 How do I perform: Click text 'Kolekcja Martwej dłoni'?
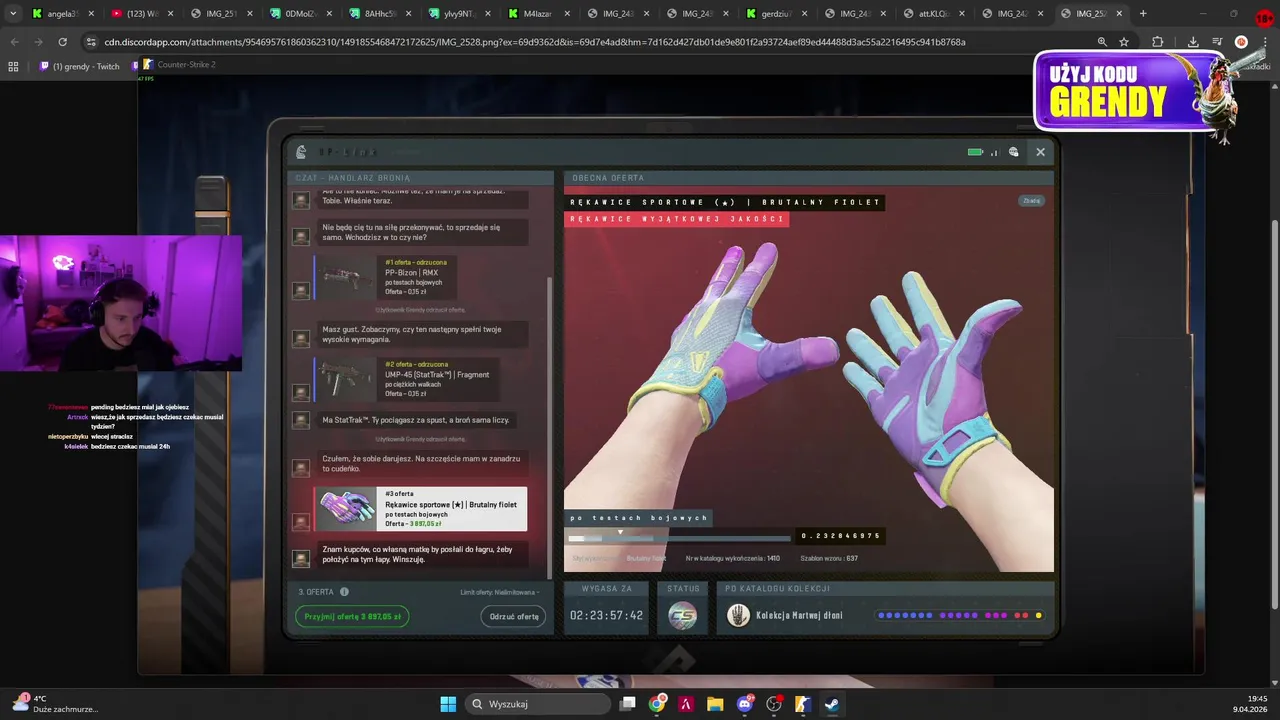799,616
